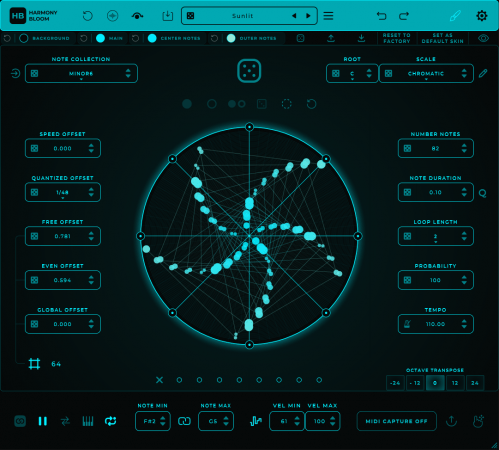Open settings with the gear icon

(481, 16)
